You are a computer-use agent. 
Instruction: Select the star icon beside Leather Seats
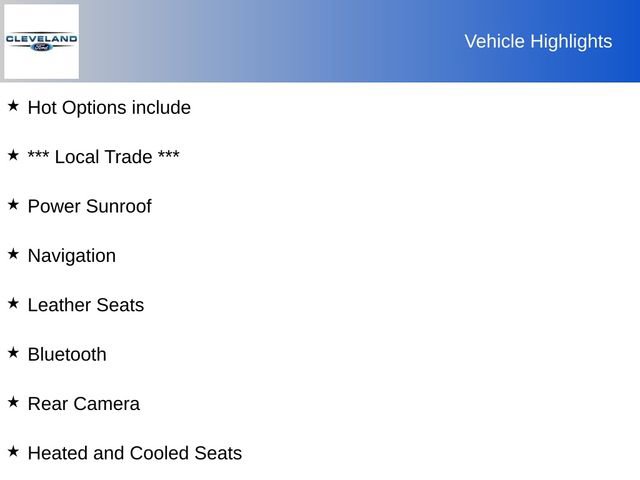[13, 302]
